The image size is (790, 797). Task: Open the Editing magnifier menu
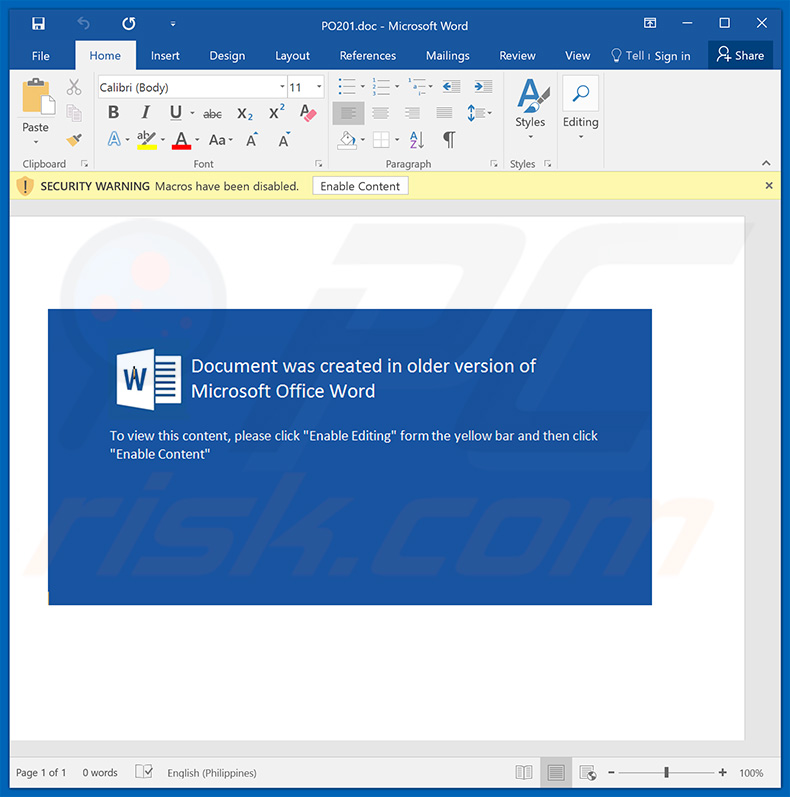point(581,109)
